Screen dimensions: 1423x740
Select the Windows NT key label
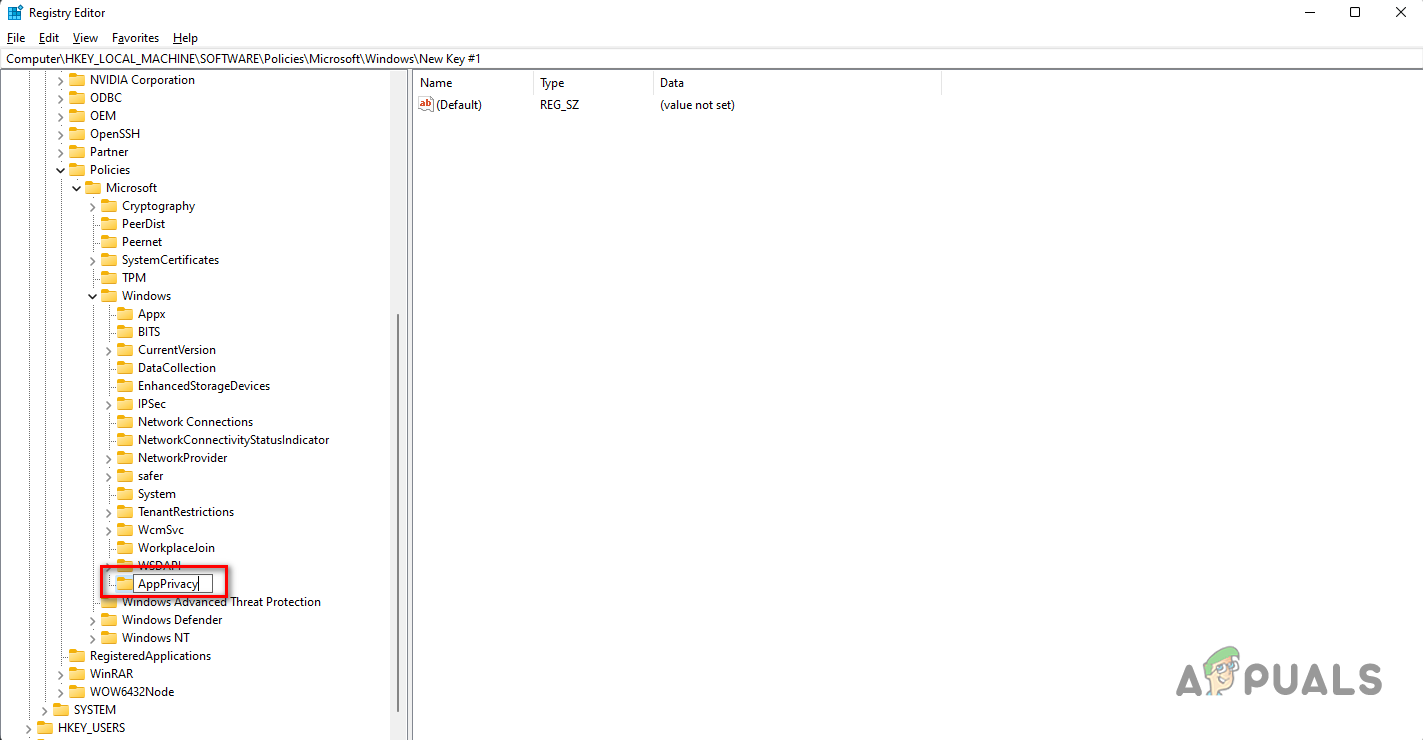[156, 638]
